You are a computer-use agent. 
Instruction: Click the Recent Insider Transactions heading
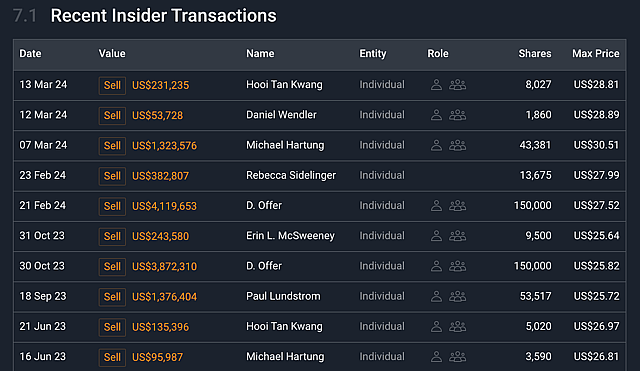(163, 16)
